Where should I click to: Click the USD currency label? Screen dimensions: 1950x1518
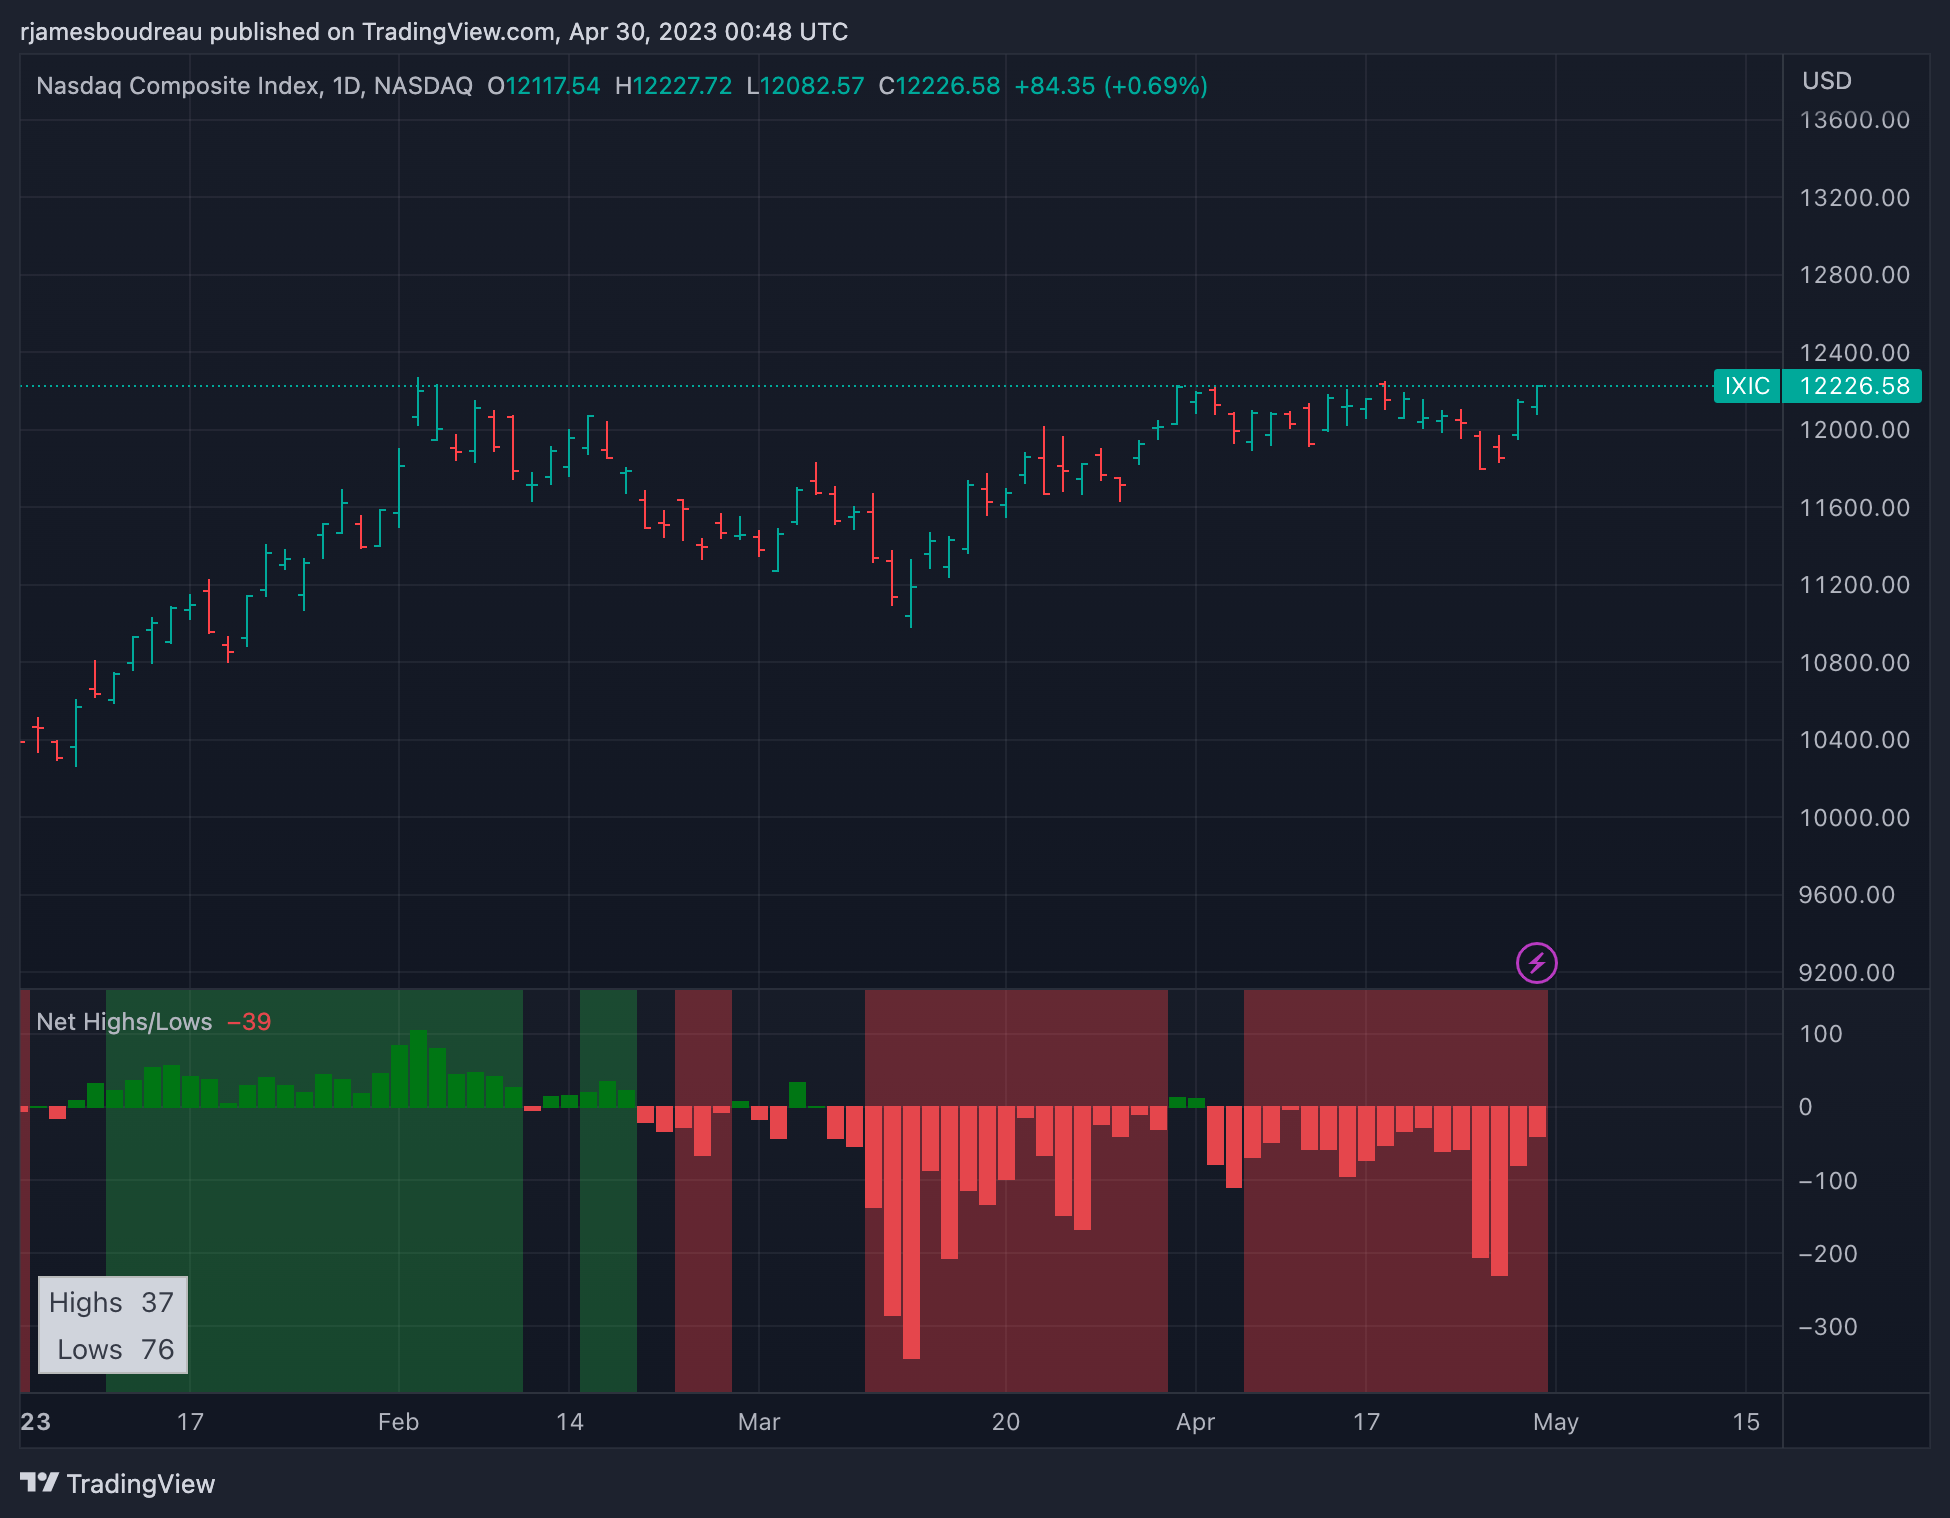1826,81
